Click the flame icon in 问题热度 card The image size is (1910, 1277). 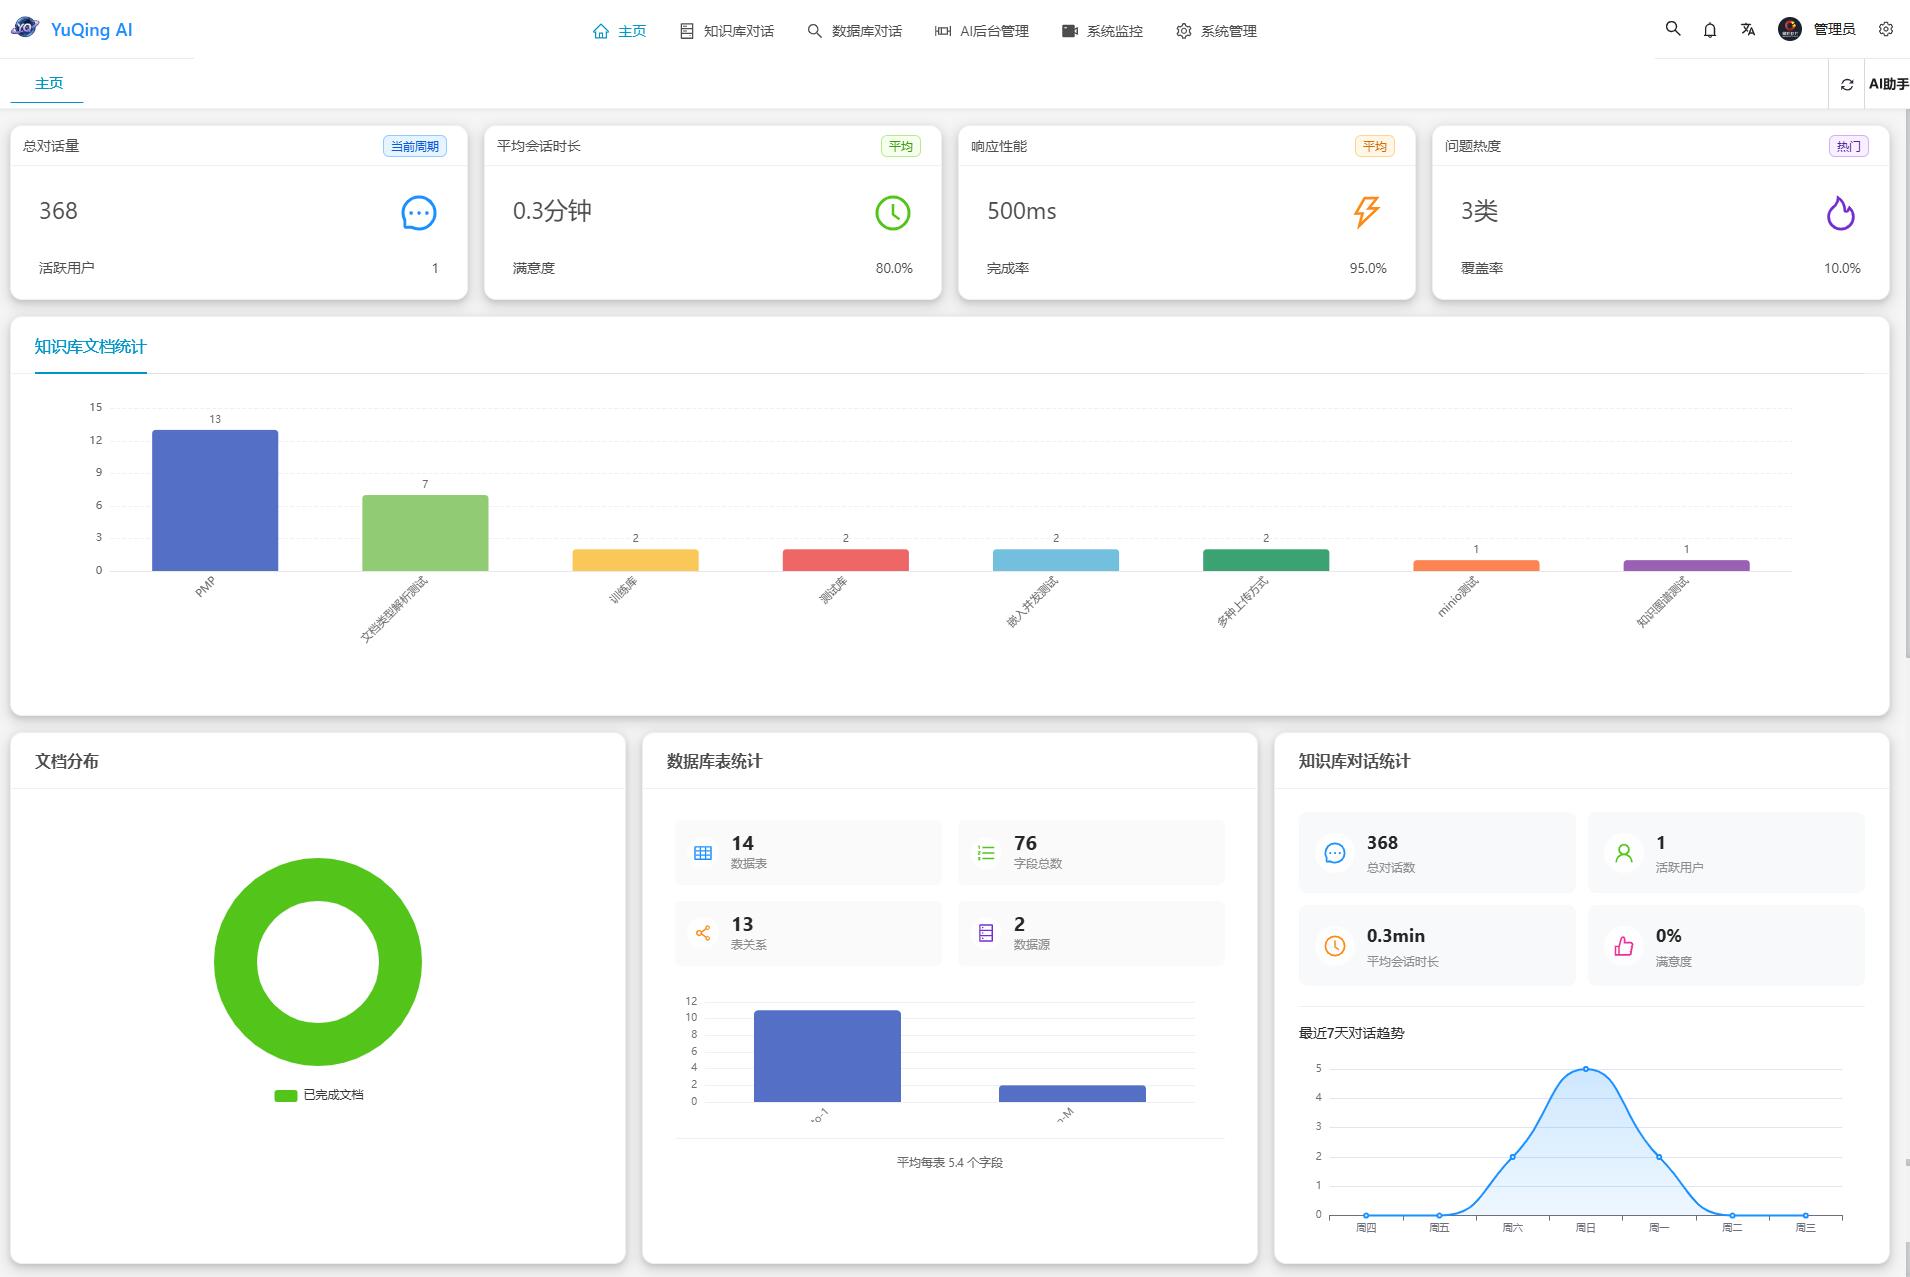pos(1840,213)
